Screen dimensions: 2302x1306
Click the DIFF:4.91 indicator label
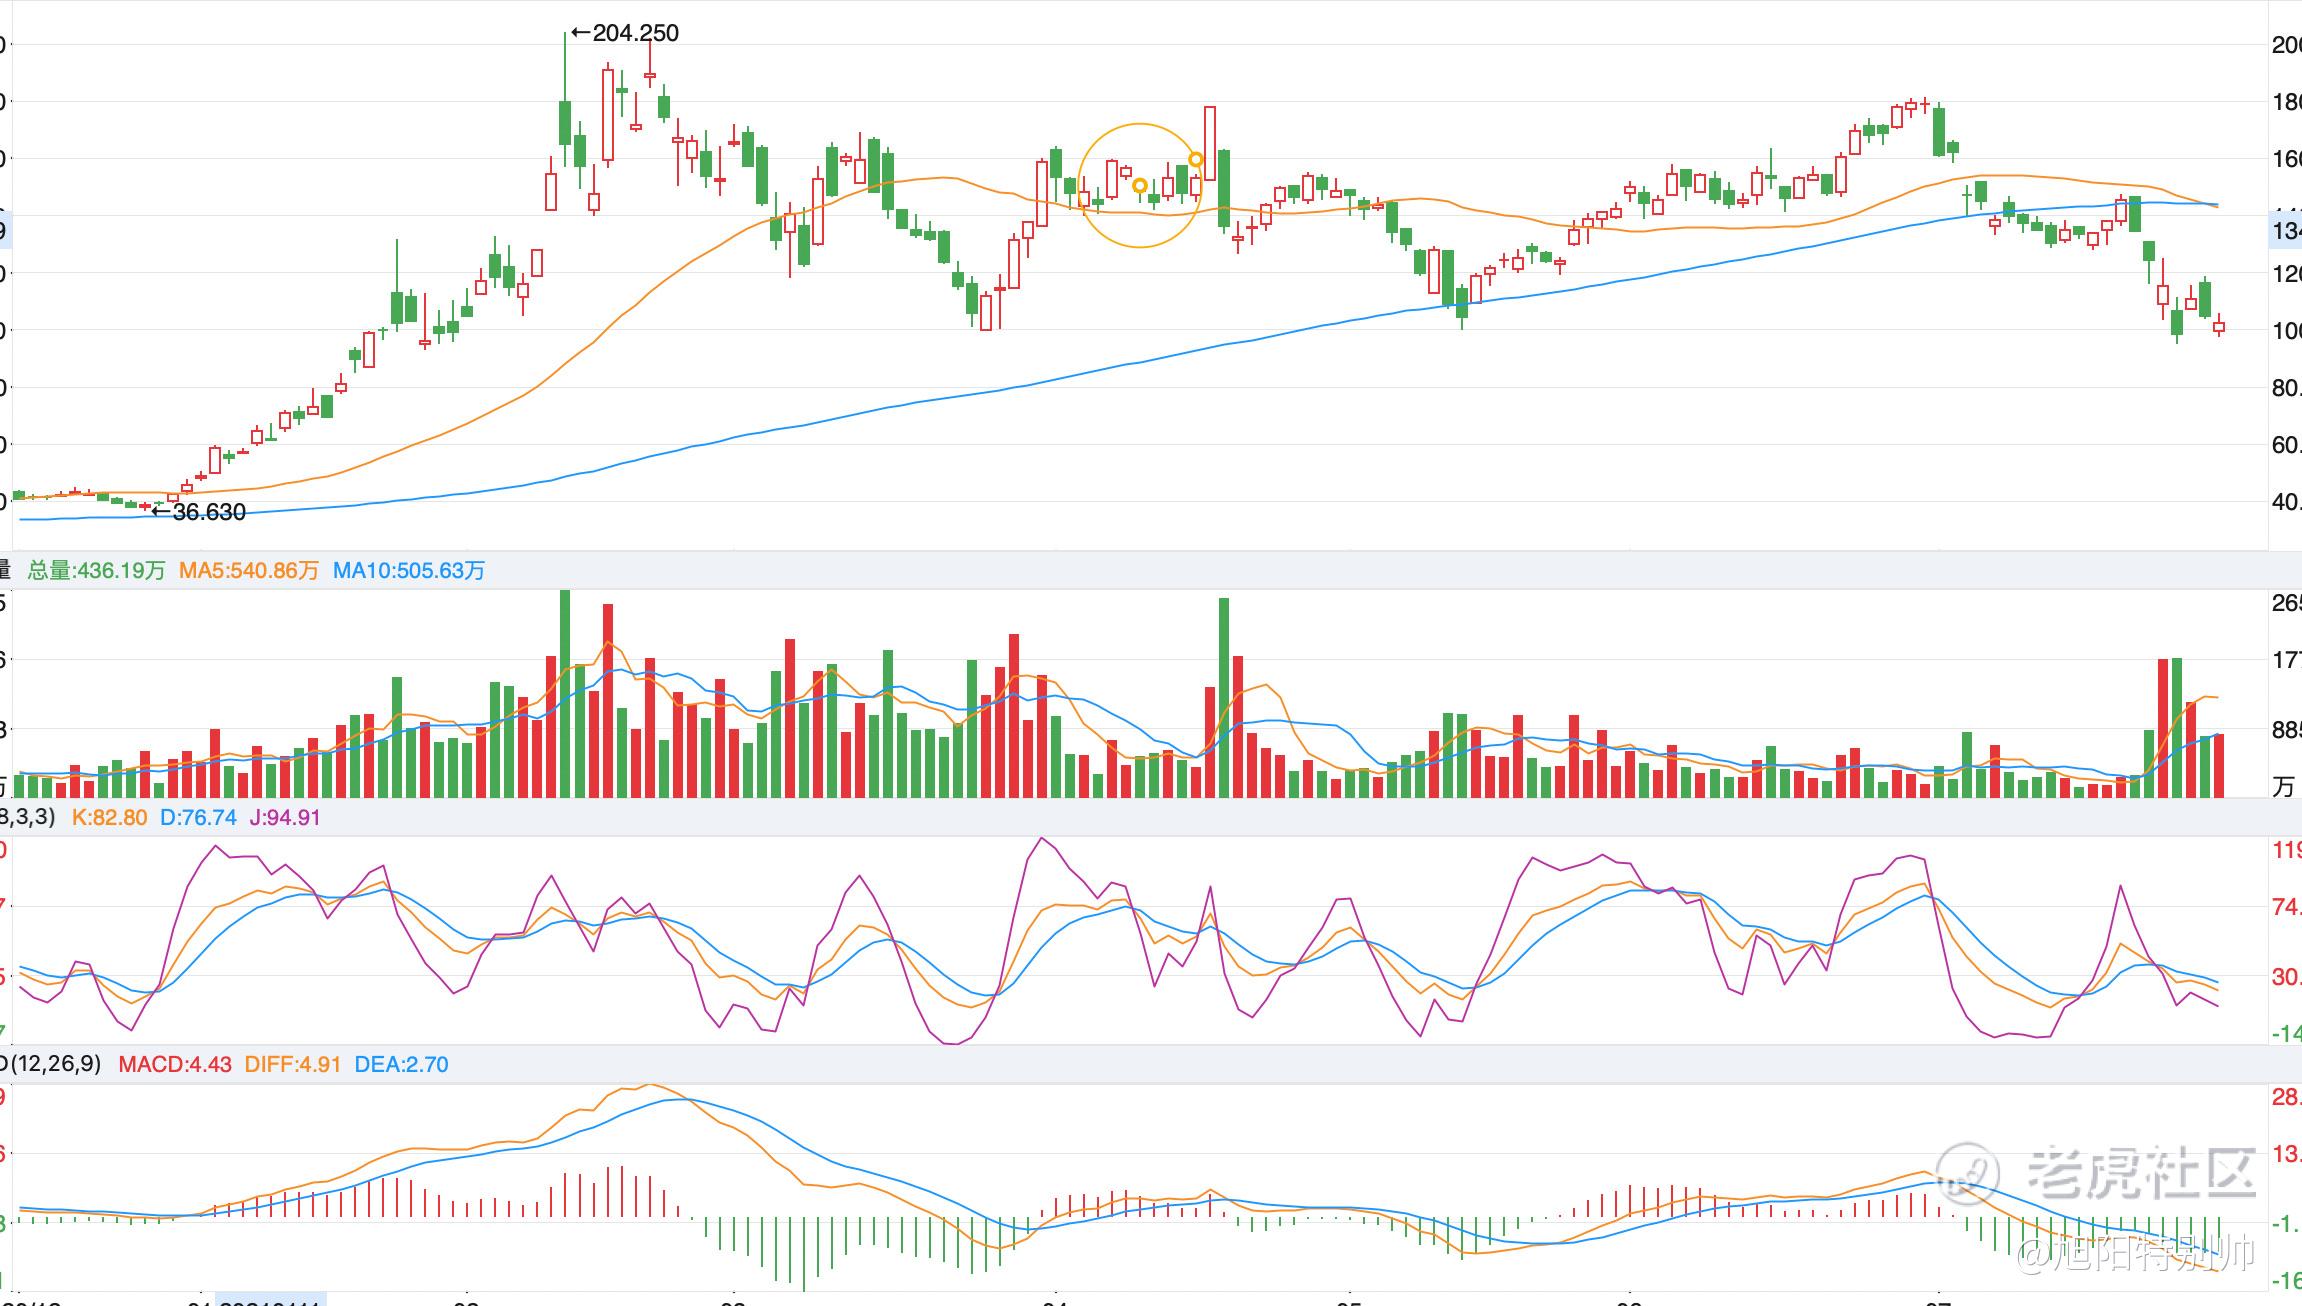[293, 1064]
